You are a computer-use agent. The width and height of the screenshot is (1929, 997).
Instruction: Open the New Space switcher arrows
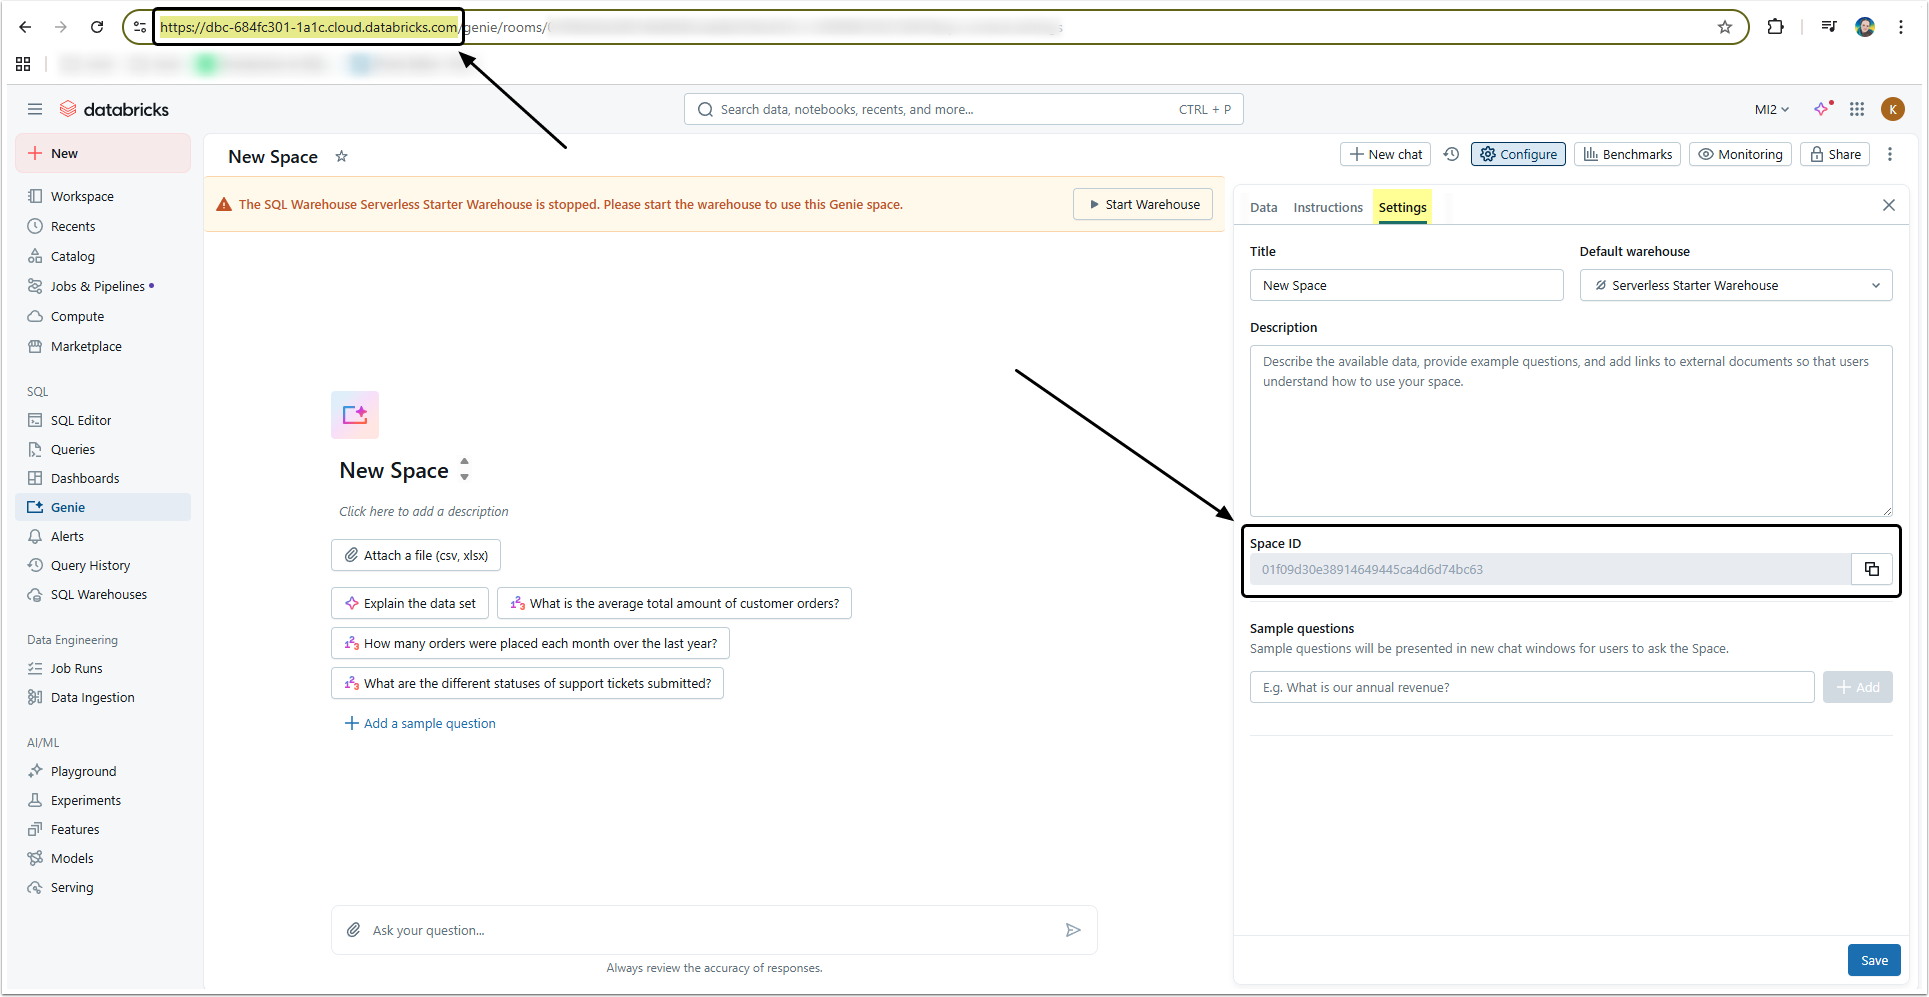pyautogui.click(x=465, y=469)
